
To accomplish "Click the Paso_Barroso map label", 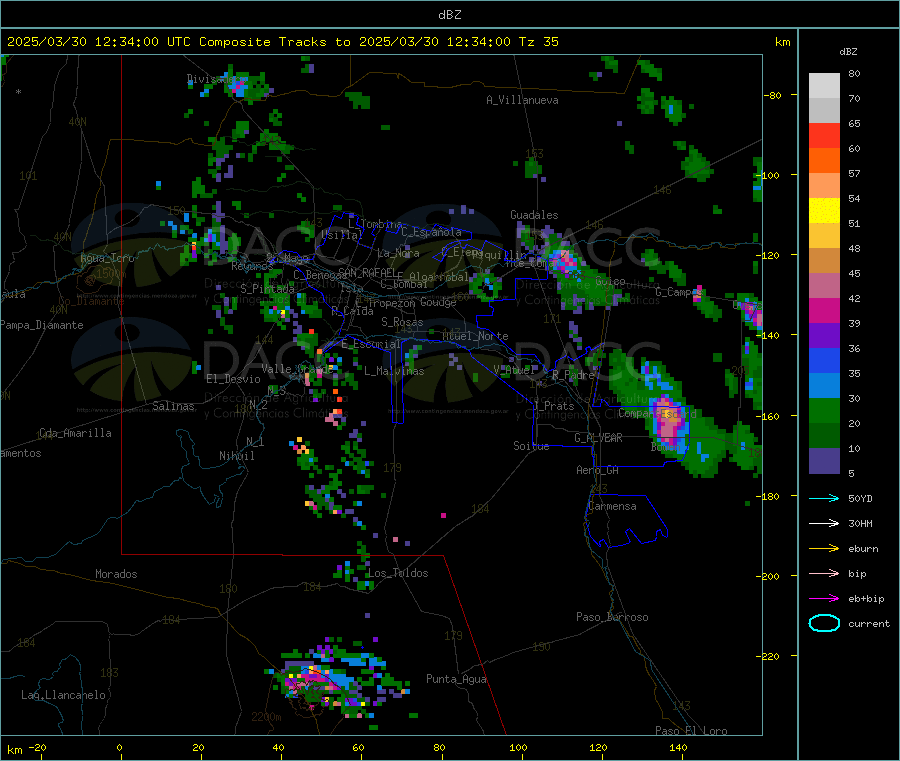I will 612,617.
